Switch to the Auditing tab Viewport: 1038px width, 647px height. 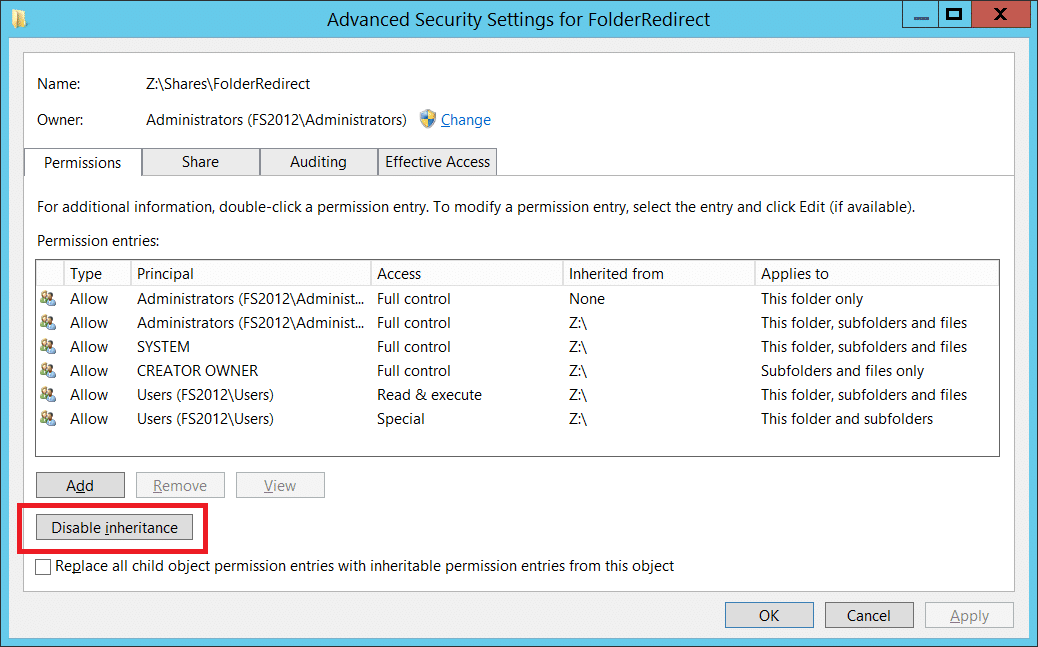(x=318, y=162)
